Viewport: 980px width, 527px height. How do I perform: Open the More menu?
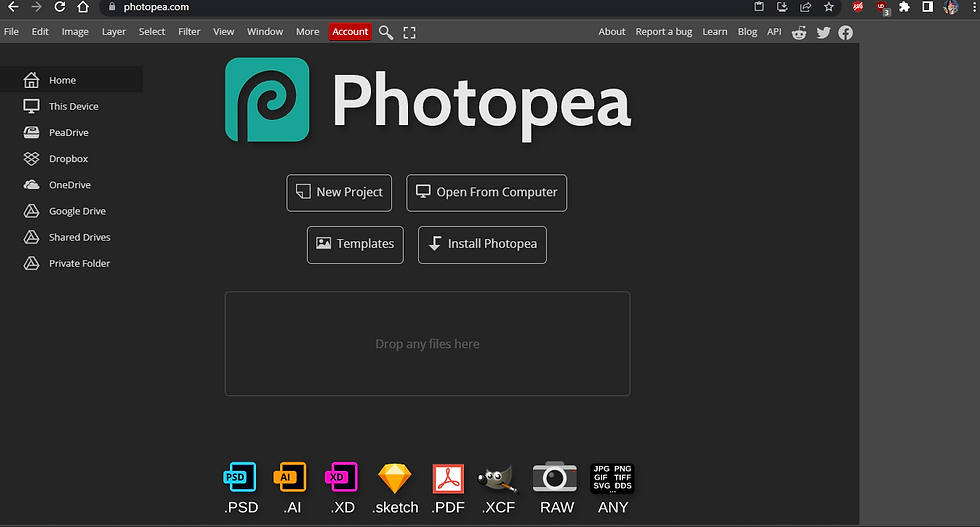click(x=308, y=32)
